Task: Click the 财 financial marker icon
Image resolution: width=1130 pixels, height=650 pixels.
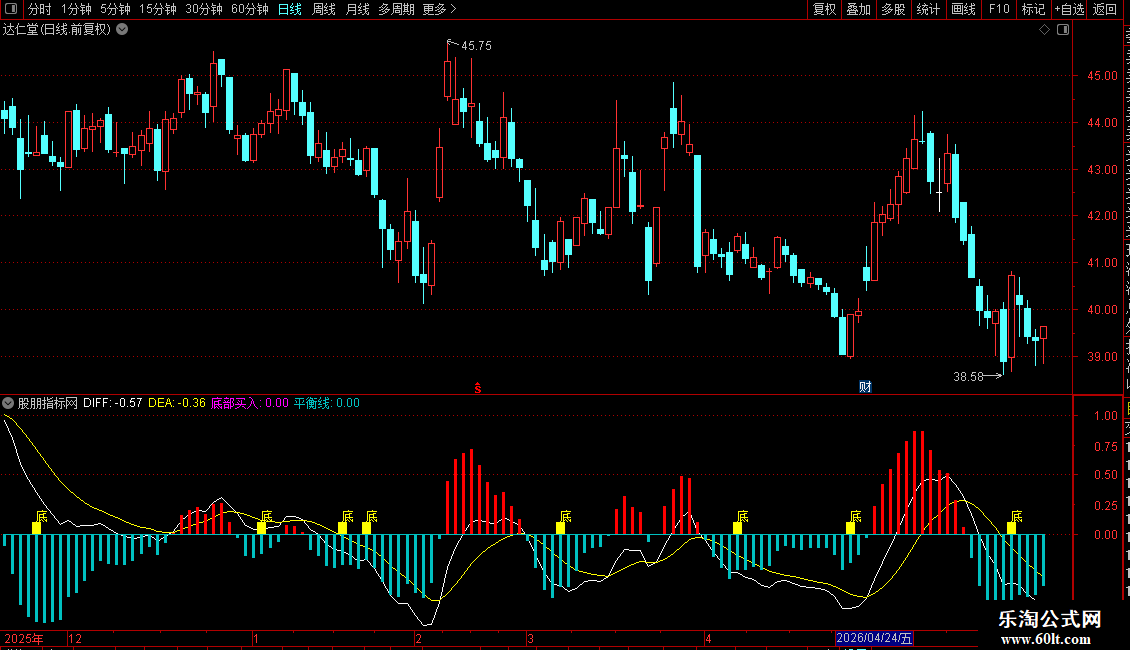Action: (866, 387)
